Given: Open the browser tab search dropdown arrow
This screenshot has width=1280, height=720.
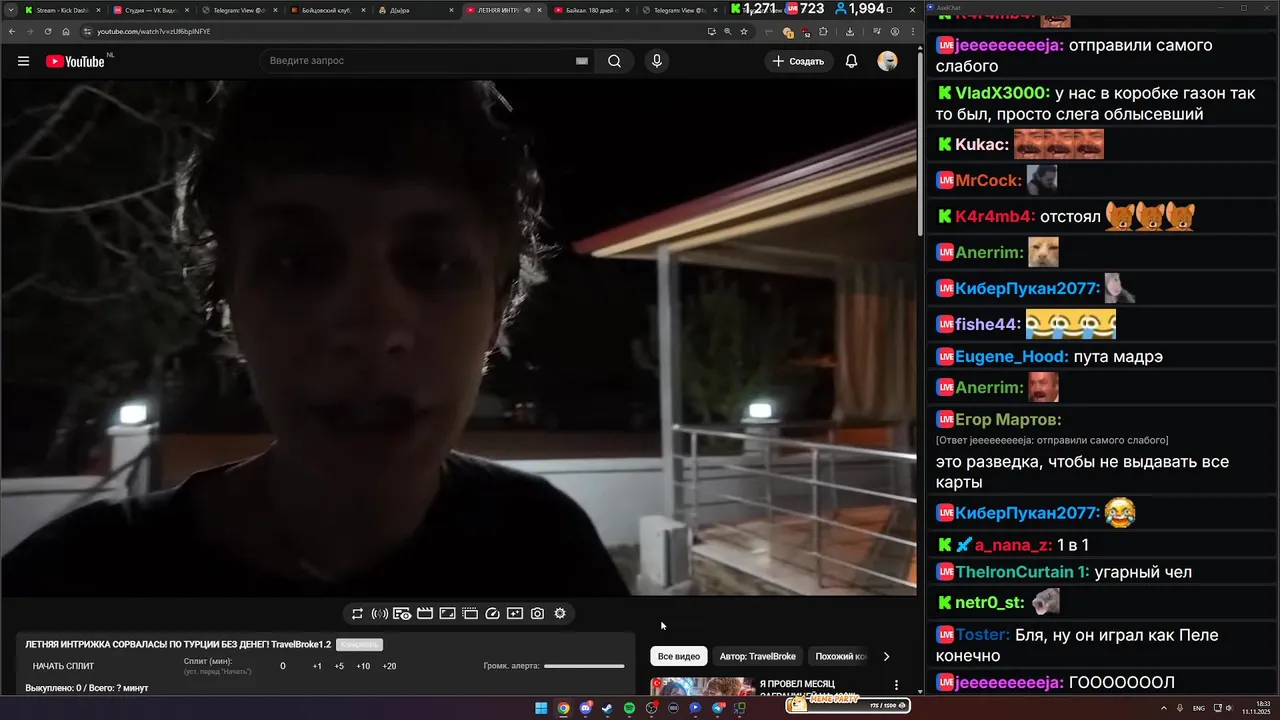Looking at the screenshot, I should point(10,10).
